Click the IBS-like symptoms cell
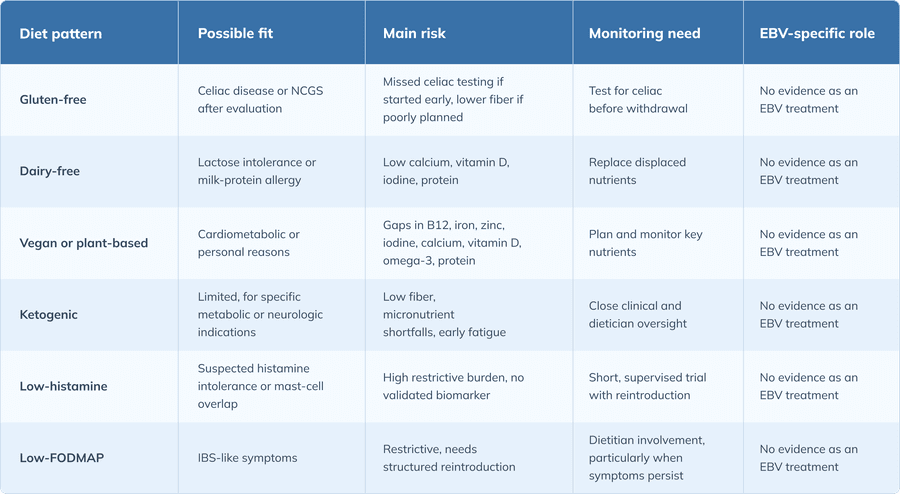 247,458
